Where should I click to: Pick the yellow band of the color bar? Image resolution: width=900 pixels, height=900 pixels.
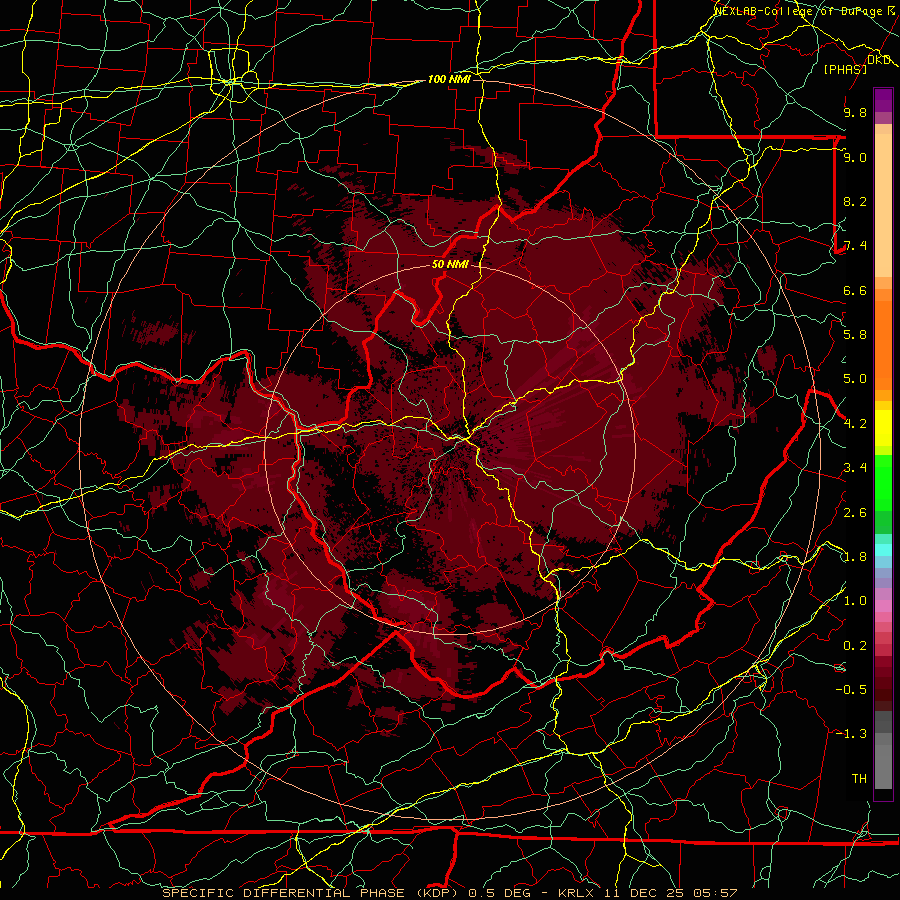click(x=883, y=428)
